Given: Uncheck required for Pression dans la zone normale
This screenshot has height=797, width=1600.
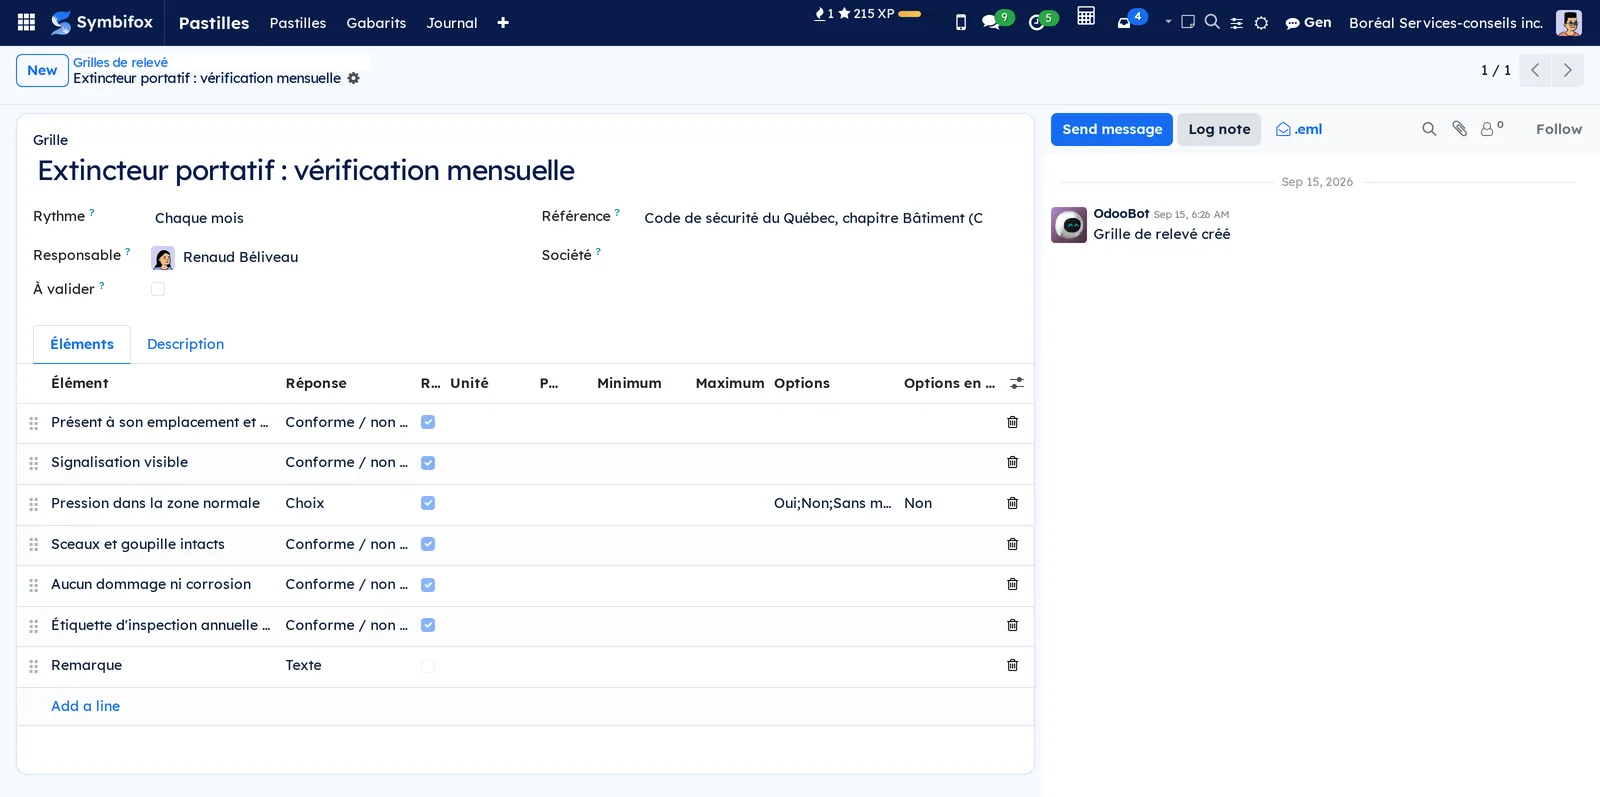Looking at the screenshot, I should pos(428,503).
